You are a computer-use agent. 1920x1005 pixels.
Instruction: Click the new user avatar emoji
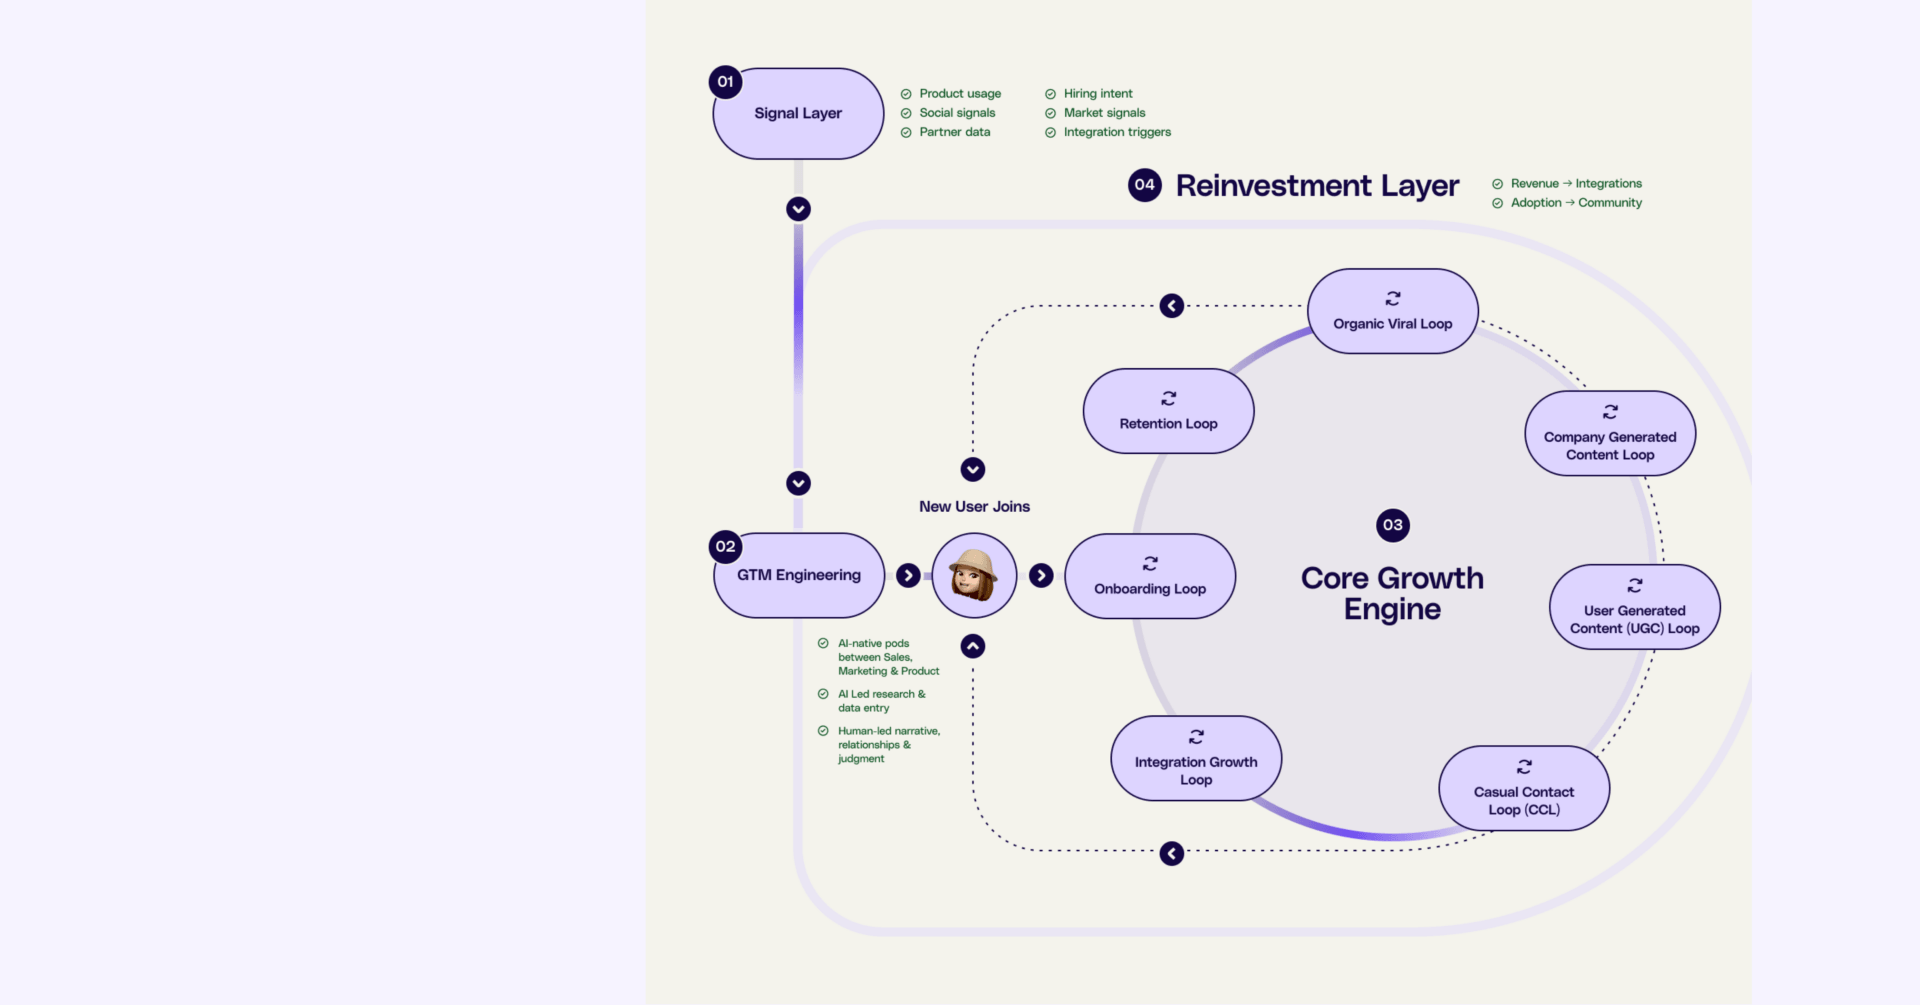[974, 575]
